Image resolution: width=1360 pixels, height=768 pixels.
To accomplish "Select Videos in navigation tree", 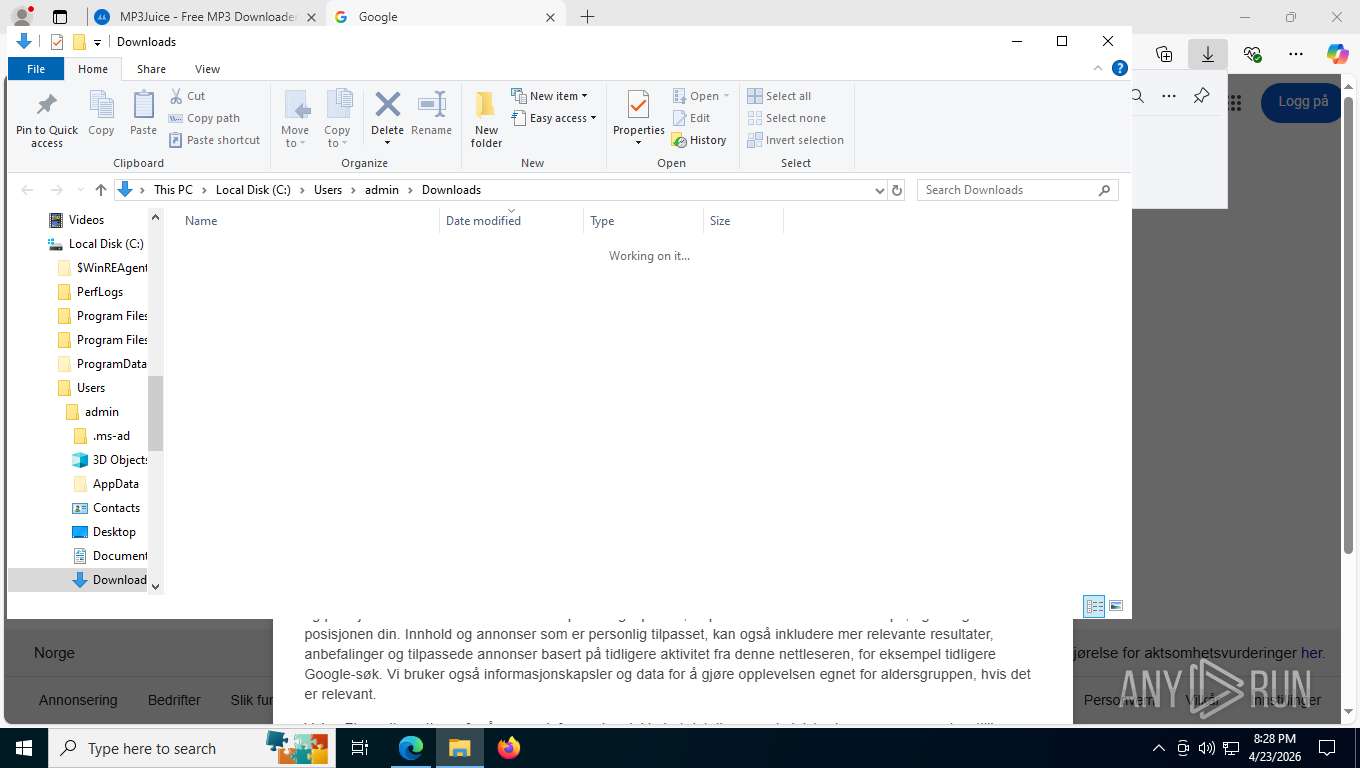I will 77,220.
